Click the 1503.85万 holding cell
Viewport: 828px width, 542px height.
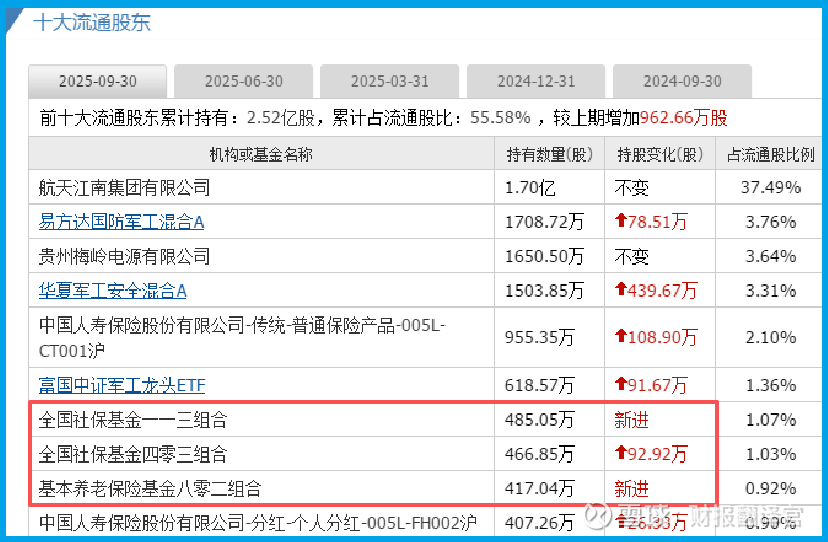(544, 291)
